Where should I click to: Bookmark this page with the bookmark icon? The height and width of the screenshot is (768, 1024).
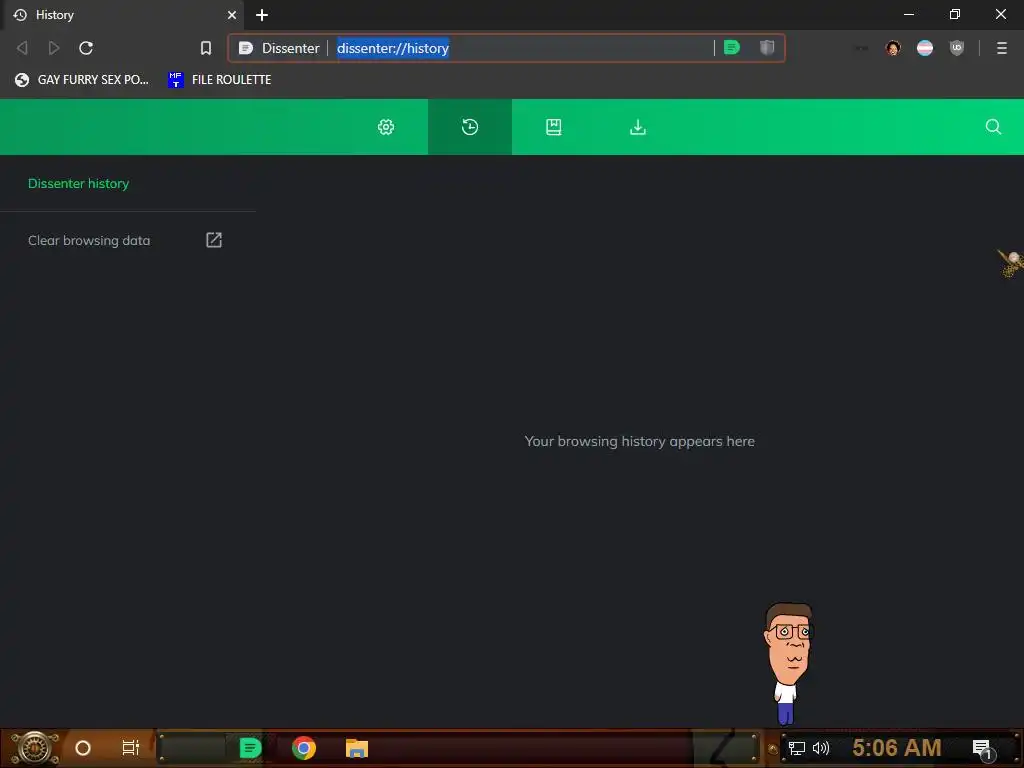tap(206, 48)
